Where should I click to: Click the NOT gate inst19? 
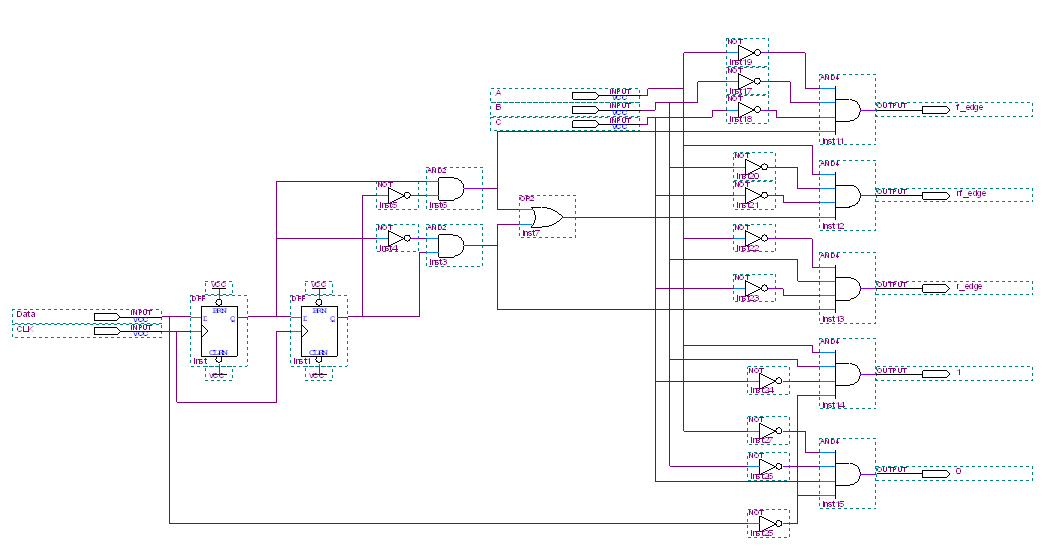tap(749, 52)
